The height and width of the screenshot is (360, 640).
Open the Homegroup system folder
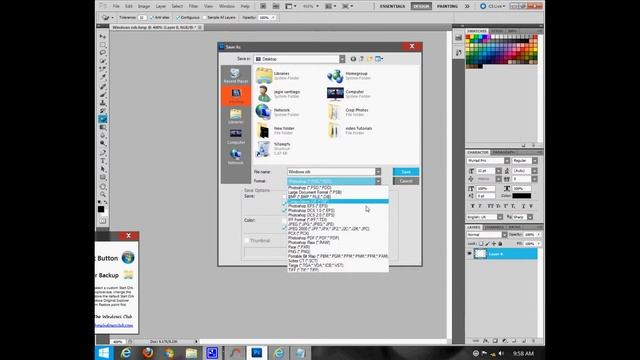click(x=349, y=76)
